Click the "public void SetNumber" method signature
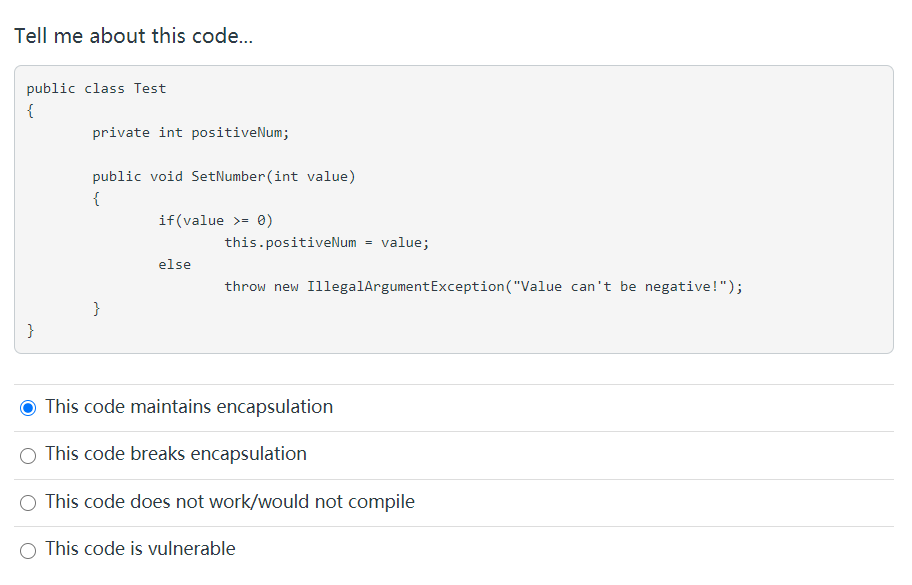 [223, 176]
